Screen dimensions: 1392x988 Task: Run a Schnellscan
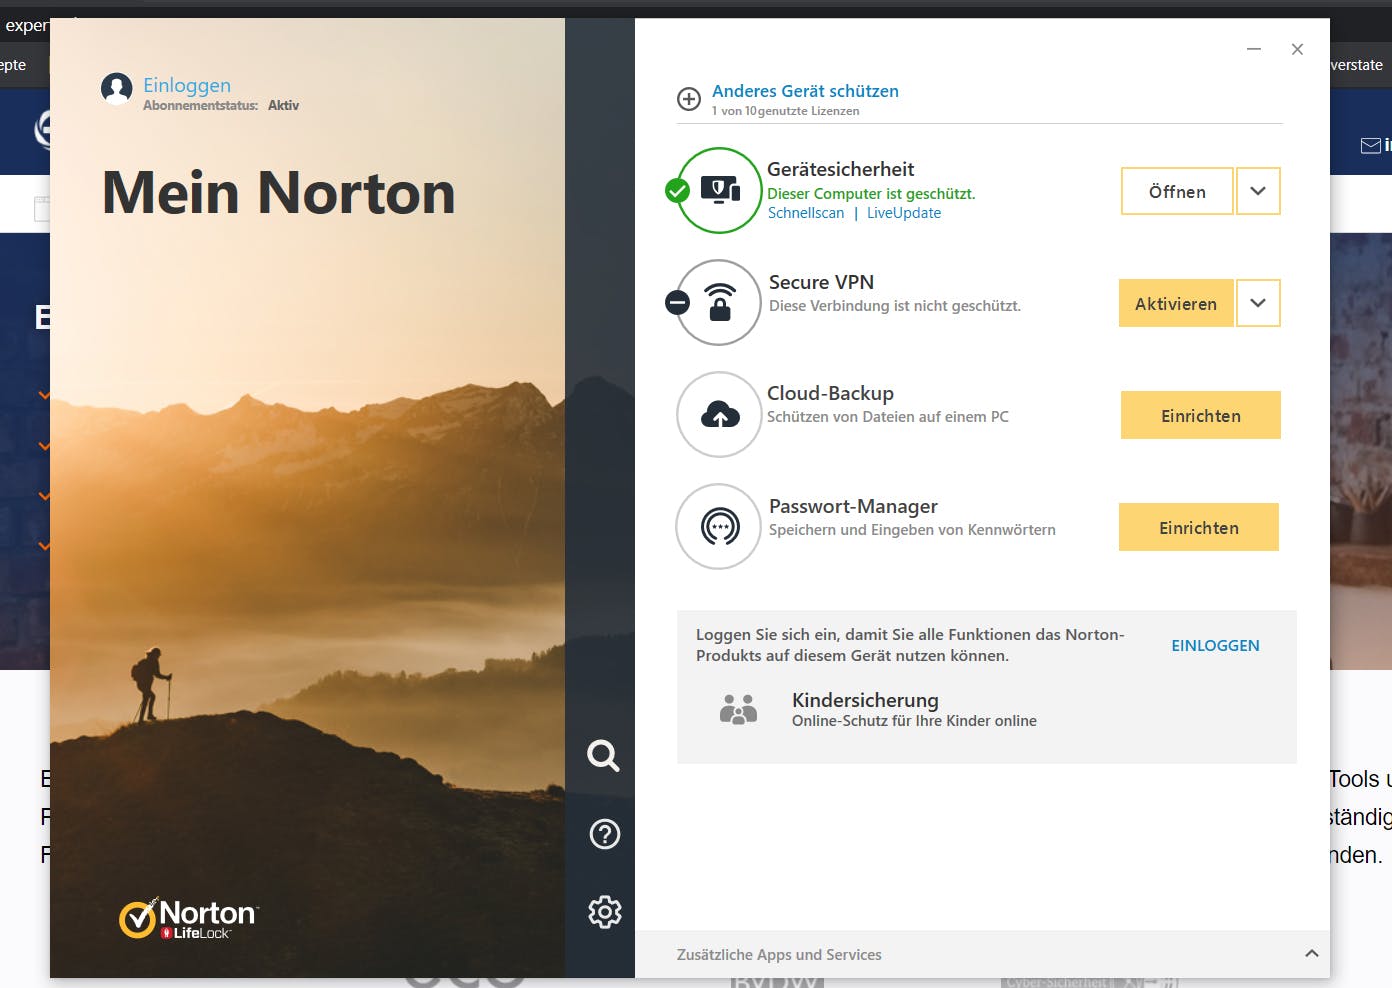806,212
